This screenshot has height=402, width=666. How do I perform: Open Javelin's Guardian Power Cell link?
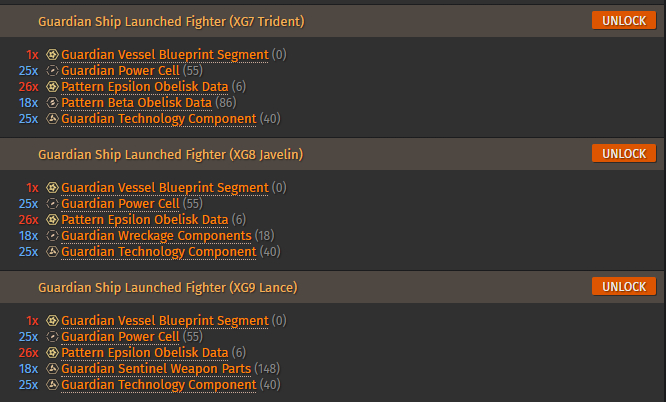click(120, 204)
